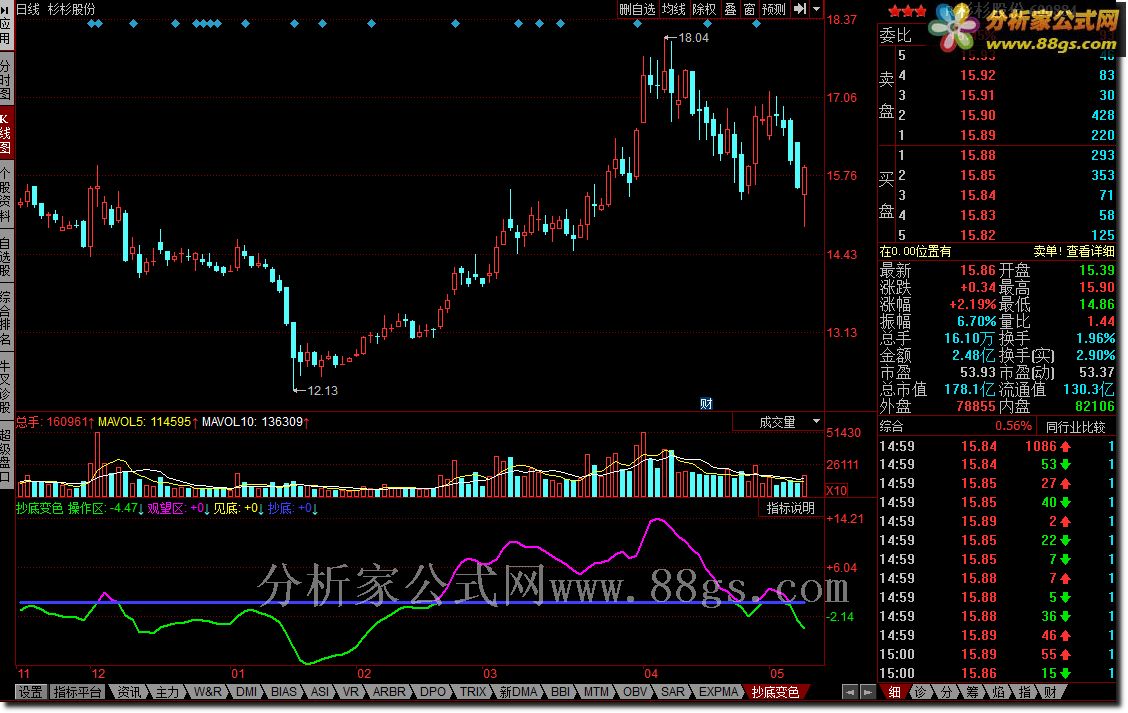The height and width of the screenshot is (713, 1128).
Task: Switch to 分时图 in left sidebar
Action: click(x=6, y=79)
